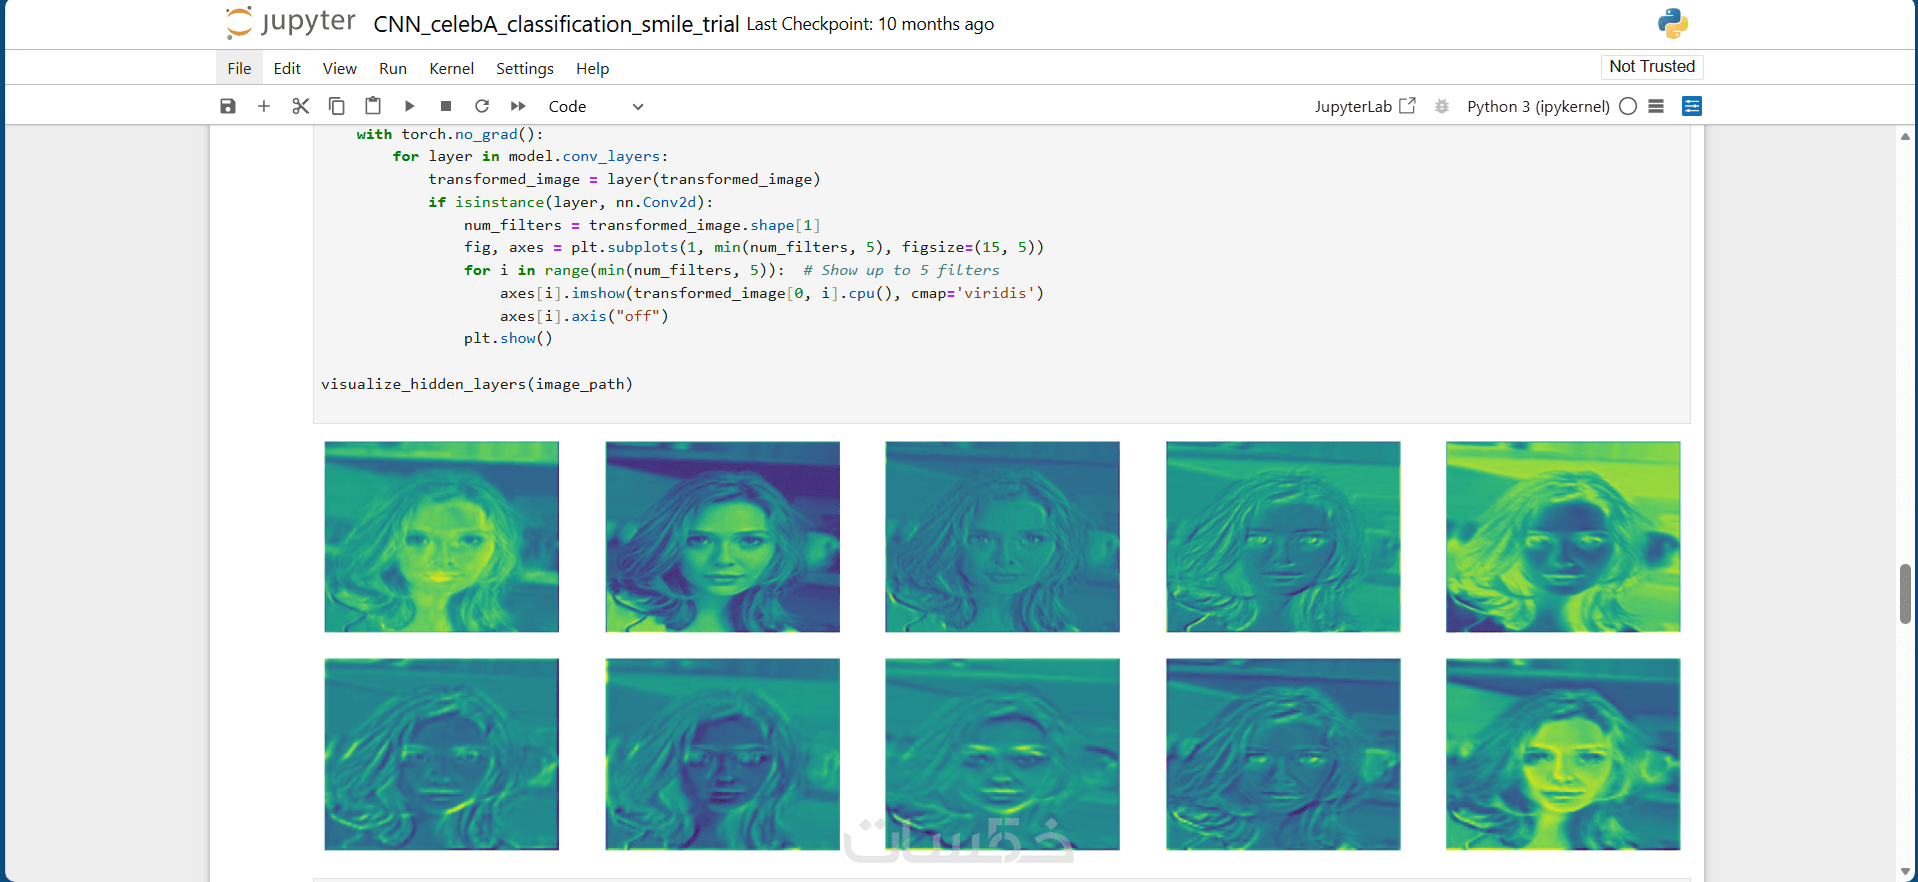This screenshot has height=882, width=1918.
Task: Click the 'transformed_image = layer(transformed_image)' line
Action: pyautogui.click(x=624, y=179)
